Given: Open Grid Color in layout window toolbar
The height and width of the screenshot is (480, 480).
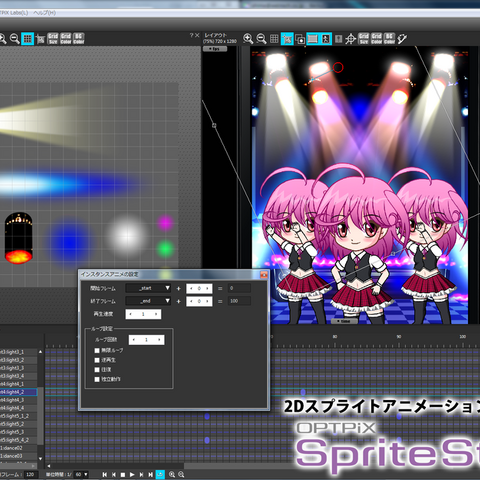Looking at the screenshot, I should 376,39.
